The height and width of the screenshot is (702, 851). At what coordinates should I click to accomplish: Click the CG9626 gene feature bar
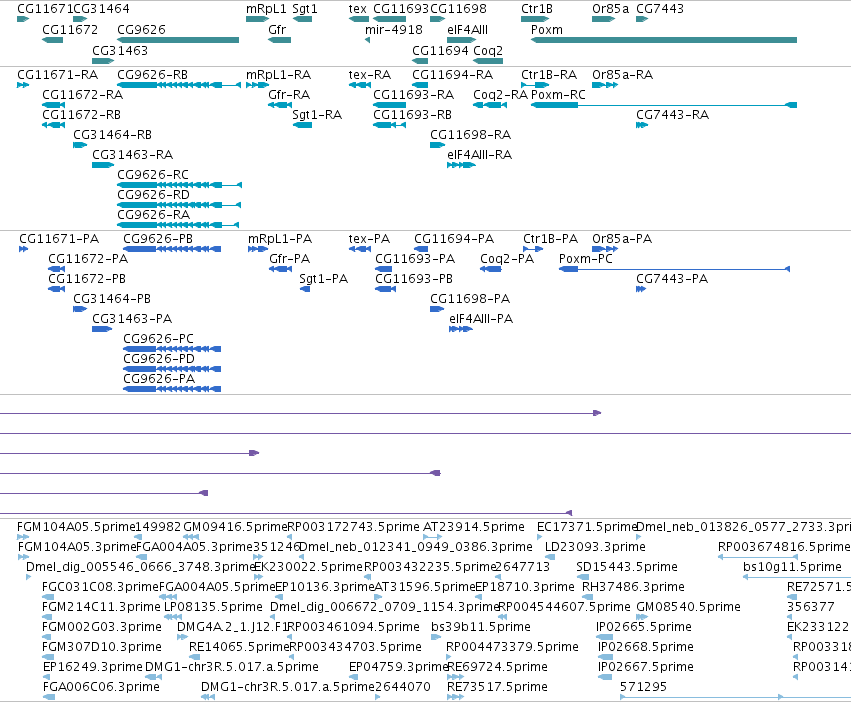(178, 40)
